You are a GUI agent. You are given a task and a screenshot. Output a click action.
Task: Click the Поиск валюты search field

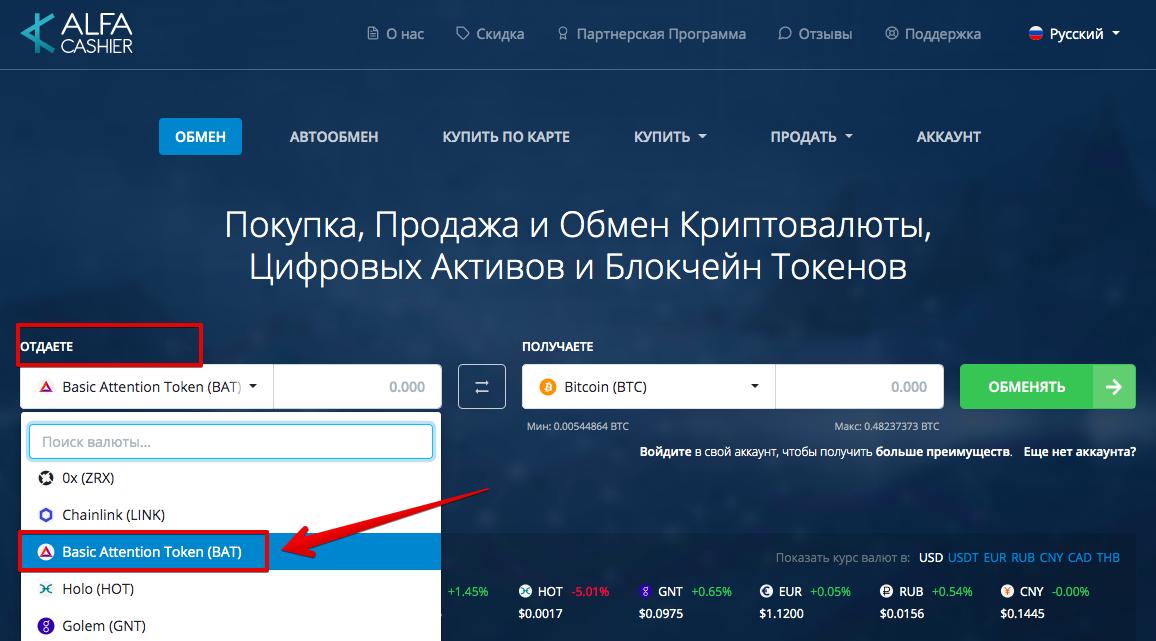point(231,441)
